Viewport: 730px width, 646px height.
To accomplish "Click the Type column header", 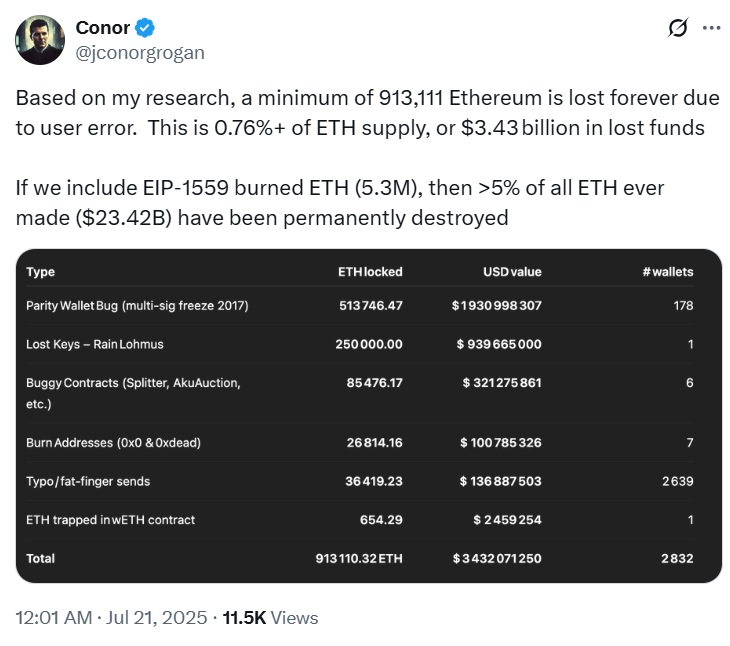I will pyautogui.click(x=41, y=272).
